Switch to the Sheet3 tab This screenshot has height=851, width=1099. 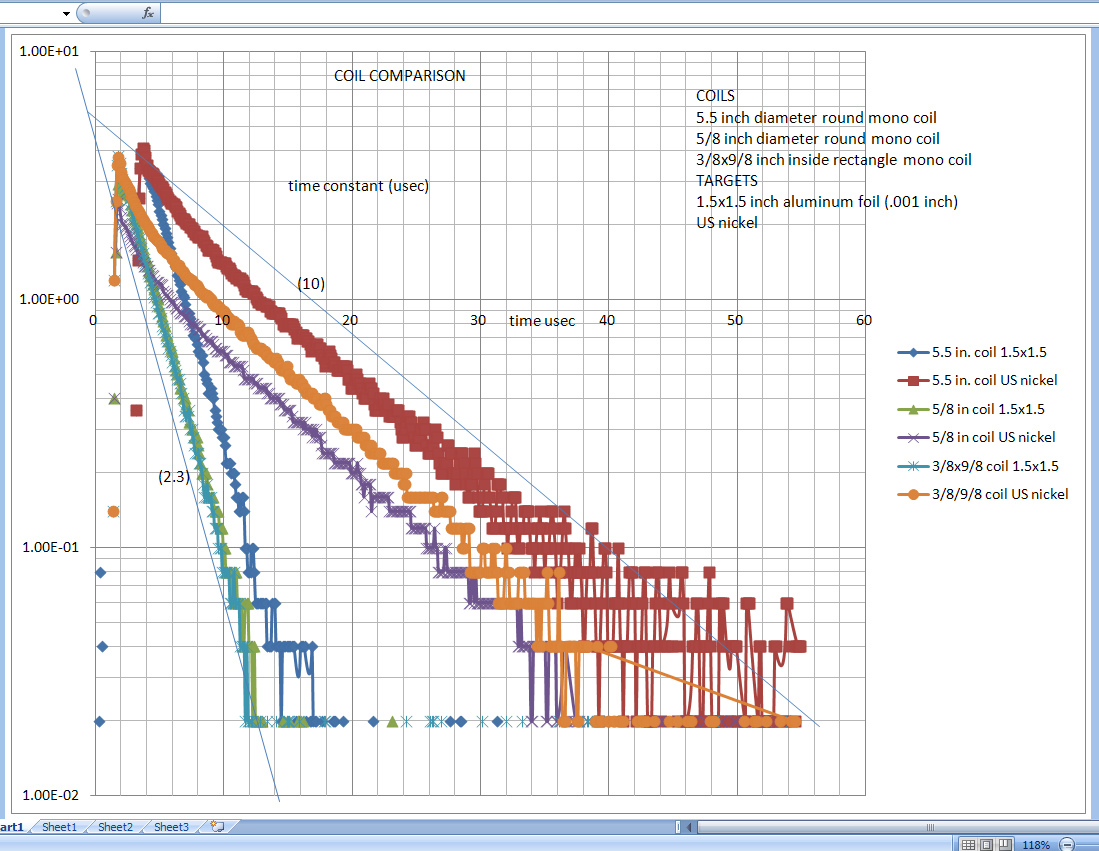tap(171, 827)
